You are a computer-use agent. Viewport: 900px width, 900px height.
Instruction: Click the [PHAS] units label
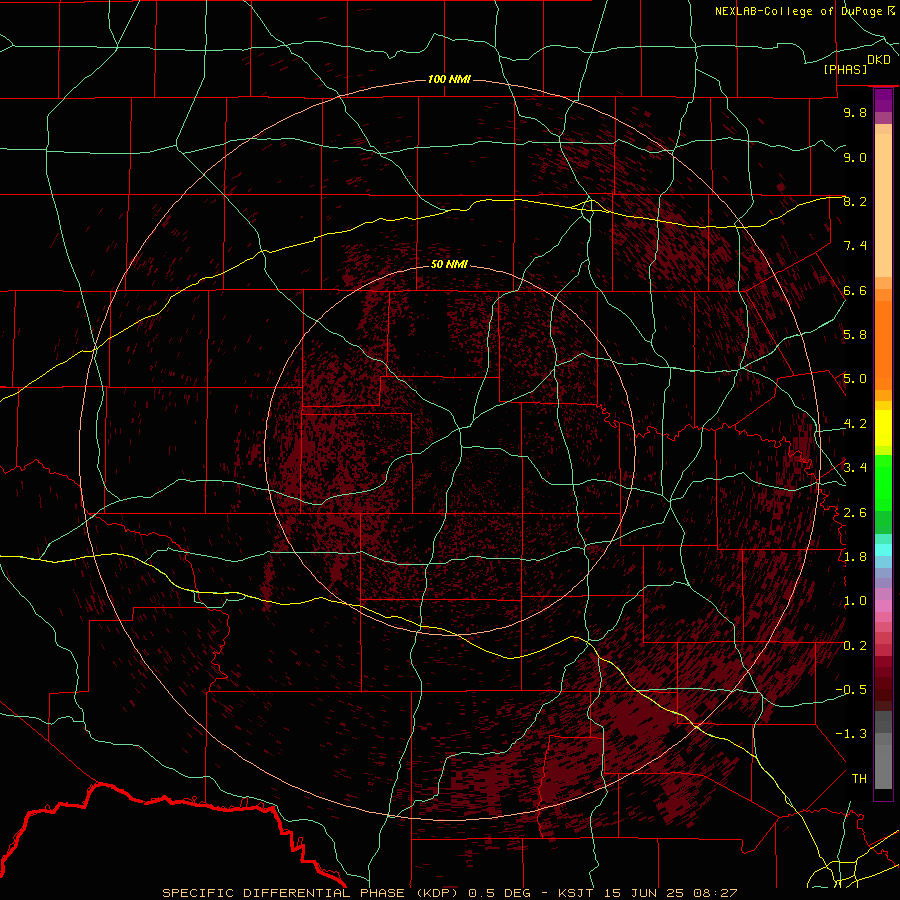pyautogui.click(x=845, y=69)
